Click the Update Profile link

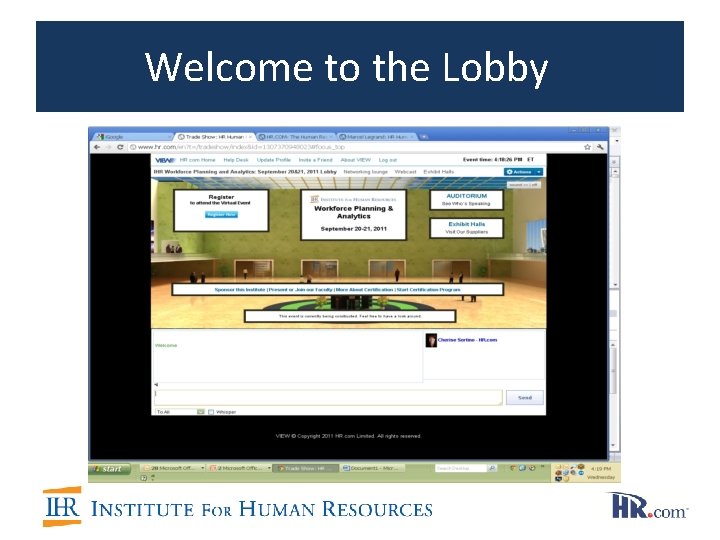click(274, 160)
